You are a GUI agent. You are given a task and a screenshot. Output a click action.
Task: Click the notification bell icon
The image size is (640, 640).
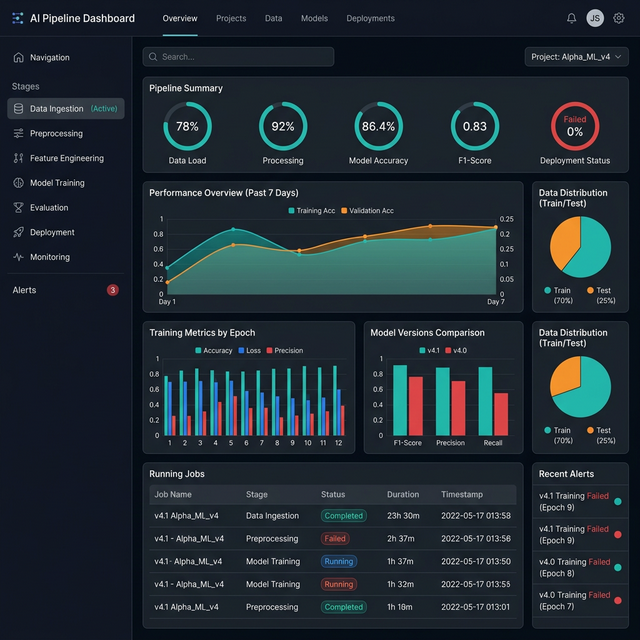tap(571, 18)
